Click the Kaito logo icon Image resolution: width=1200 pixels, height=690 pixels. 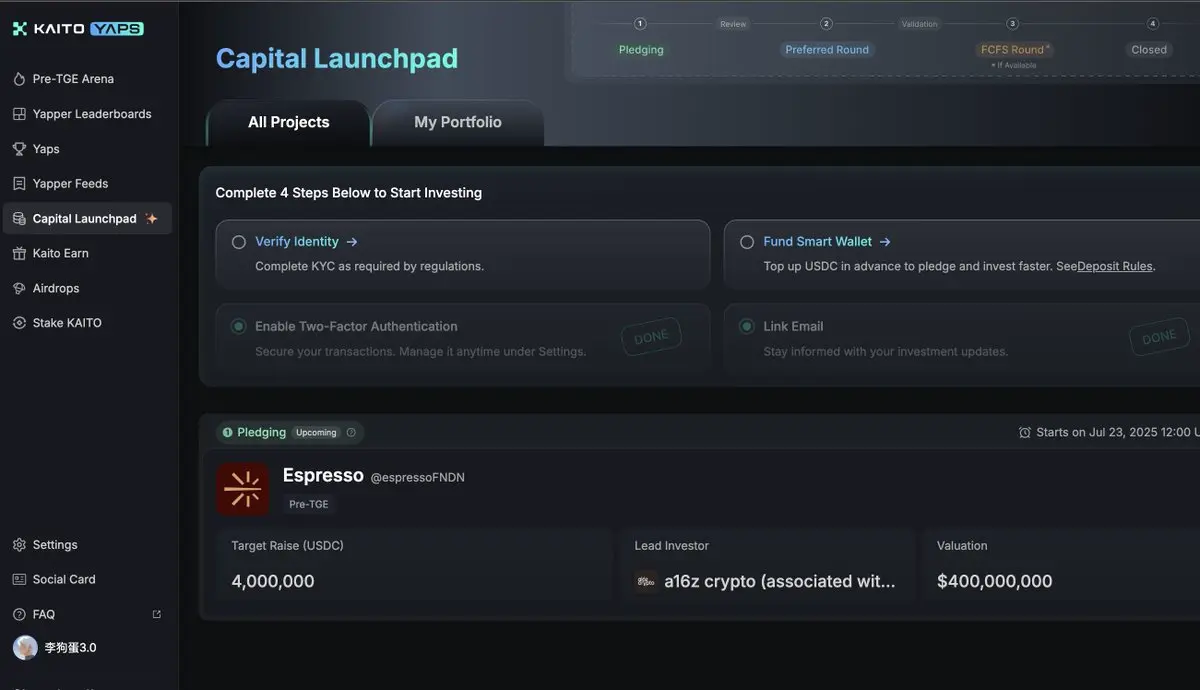pyautogui.click(x=19, y=29)
